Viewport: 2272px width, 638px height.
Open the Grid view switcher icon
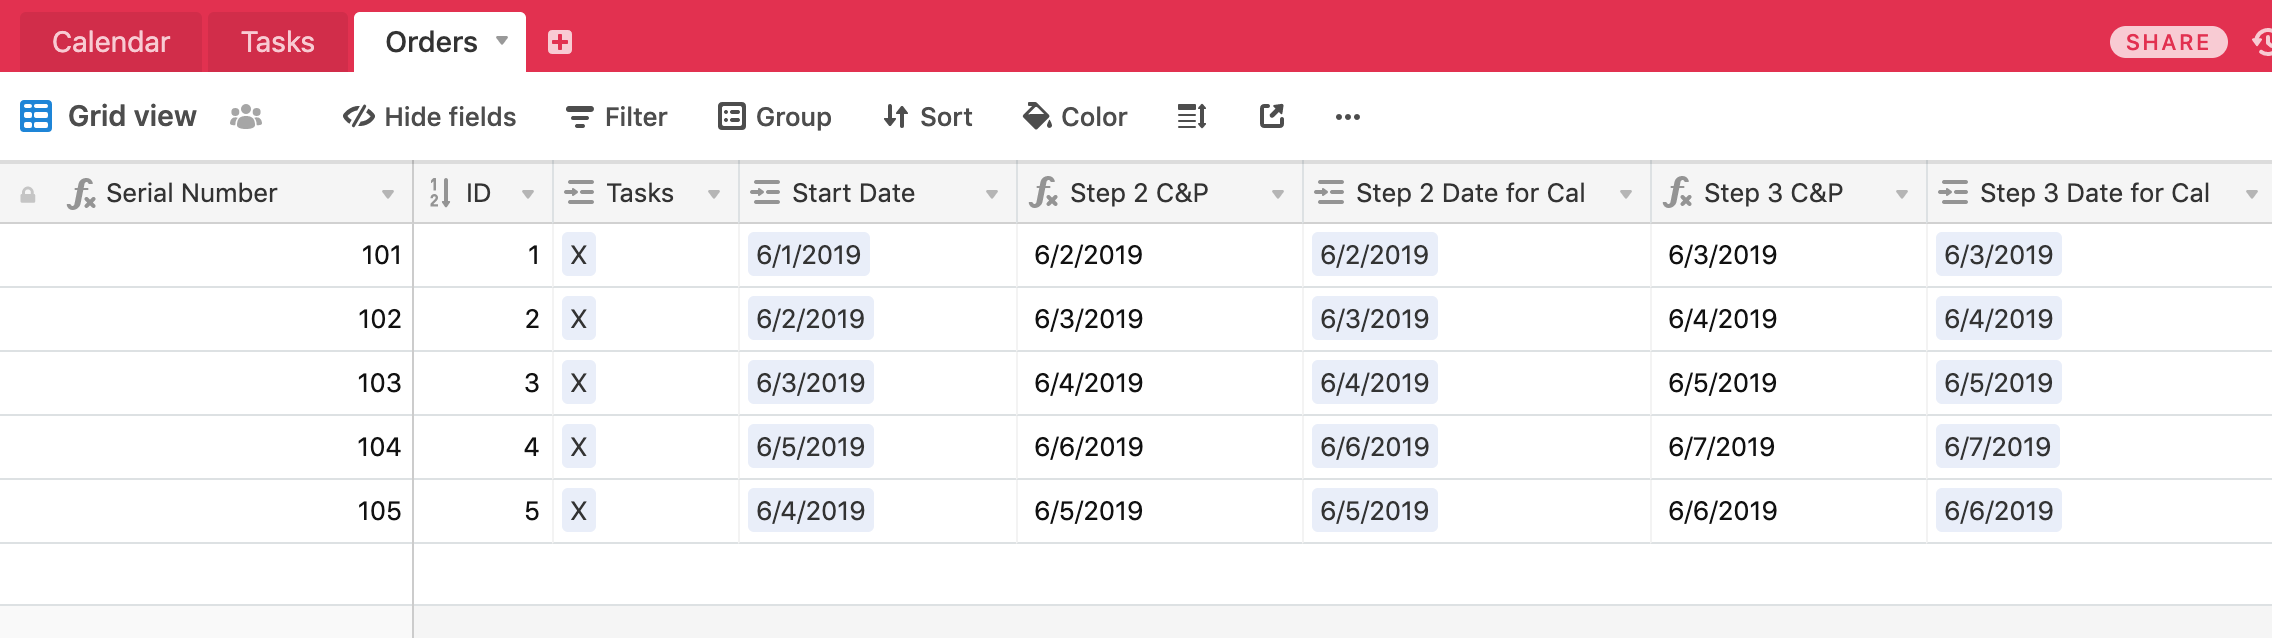36,116
